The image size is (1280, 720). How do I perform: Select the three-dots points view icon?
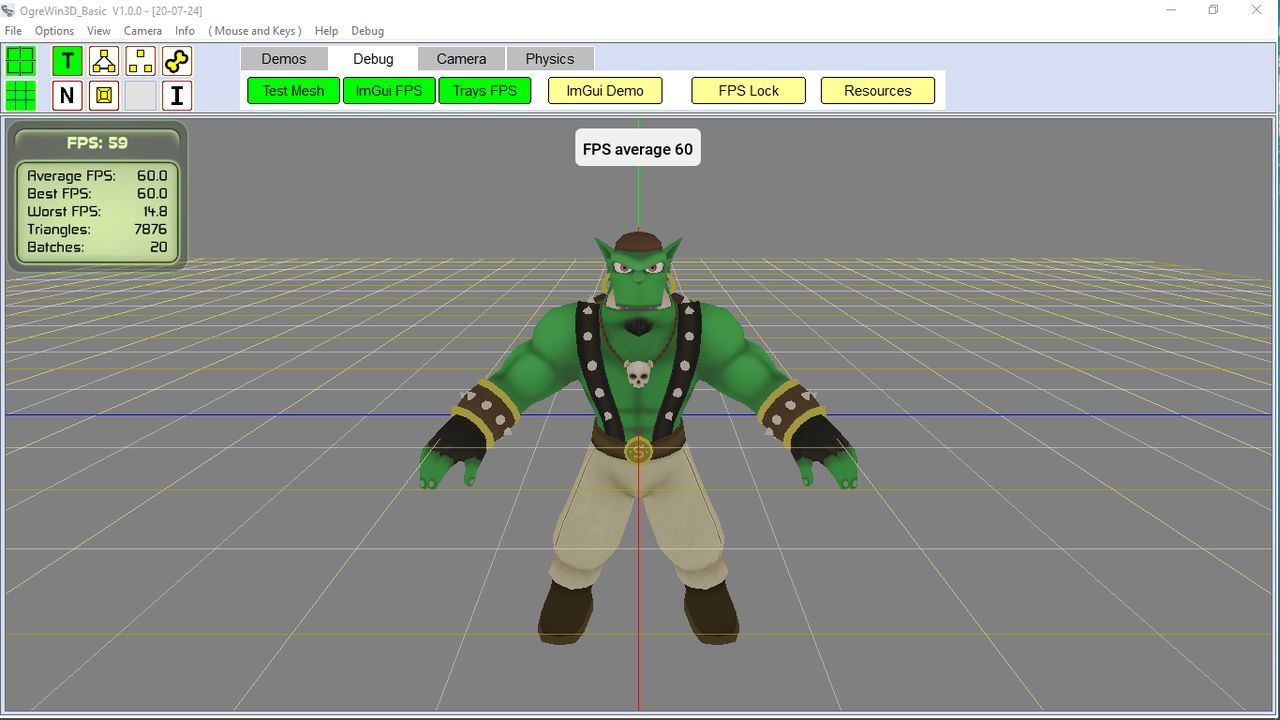click(141, 61)
